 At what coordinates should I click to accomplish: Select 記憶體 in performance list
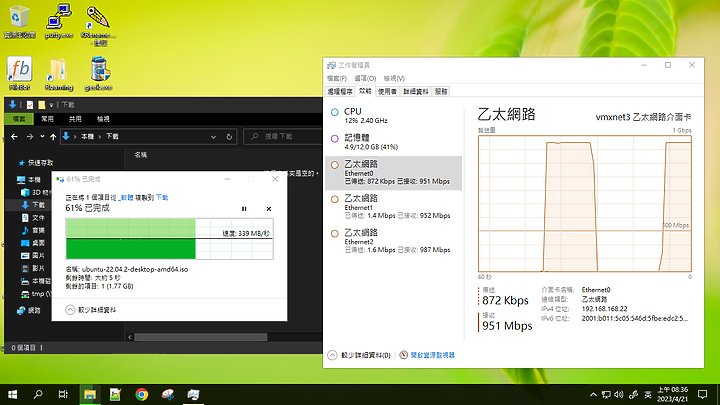tap(394, 142)
